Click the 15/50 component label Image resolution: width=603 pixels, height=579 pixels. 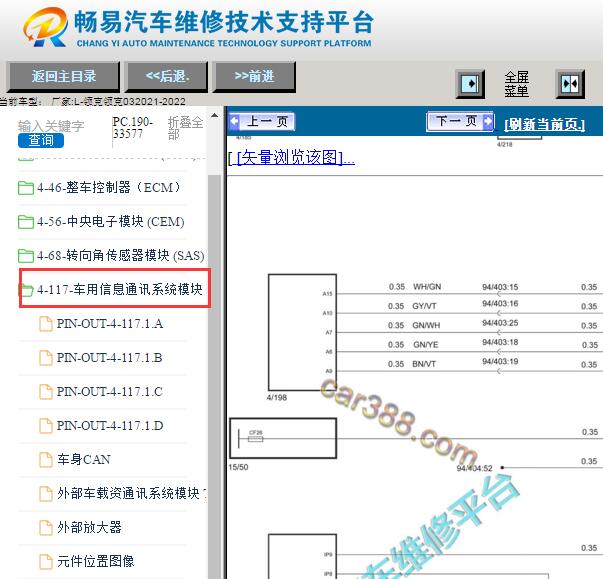pos(238,467)
